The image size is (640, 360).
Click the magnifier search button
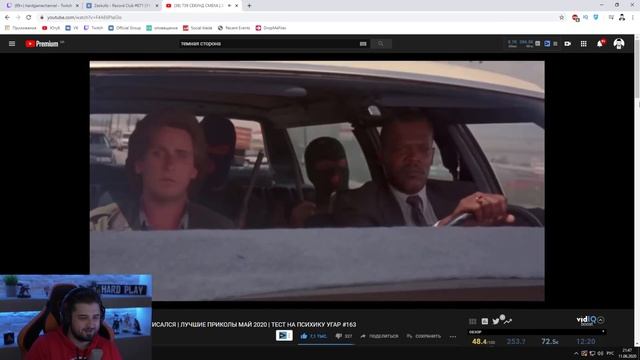tap(381, 44)
